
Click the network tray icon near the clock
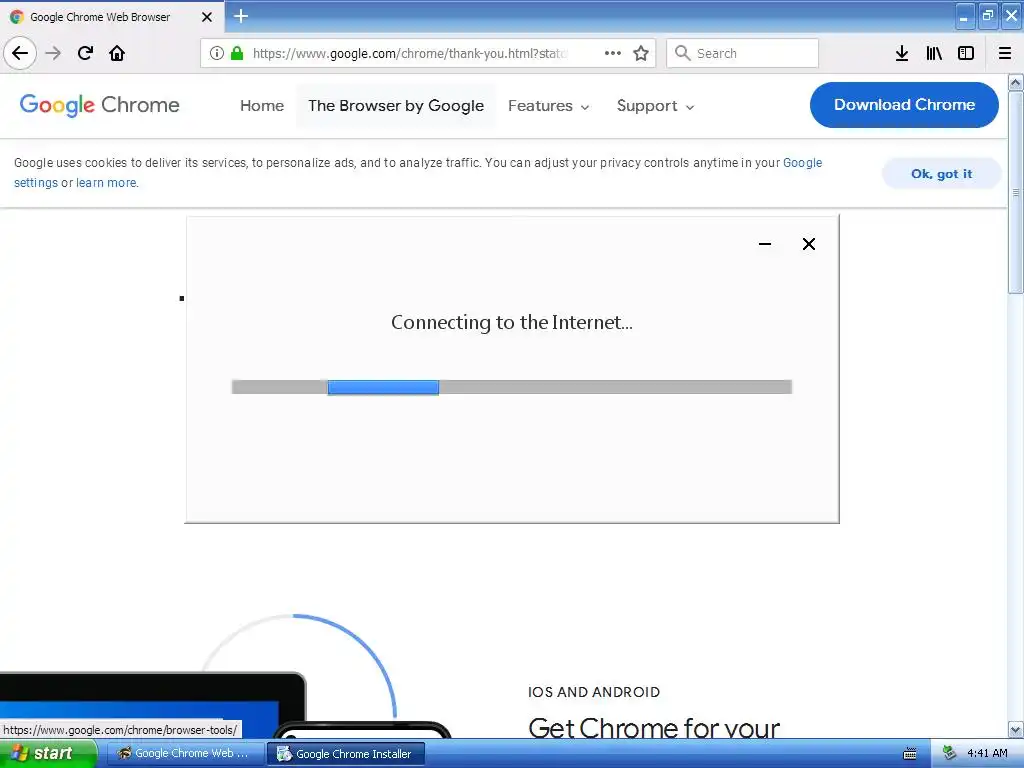[x=950, y=753]
